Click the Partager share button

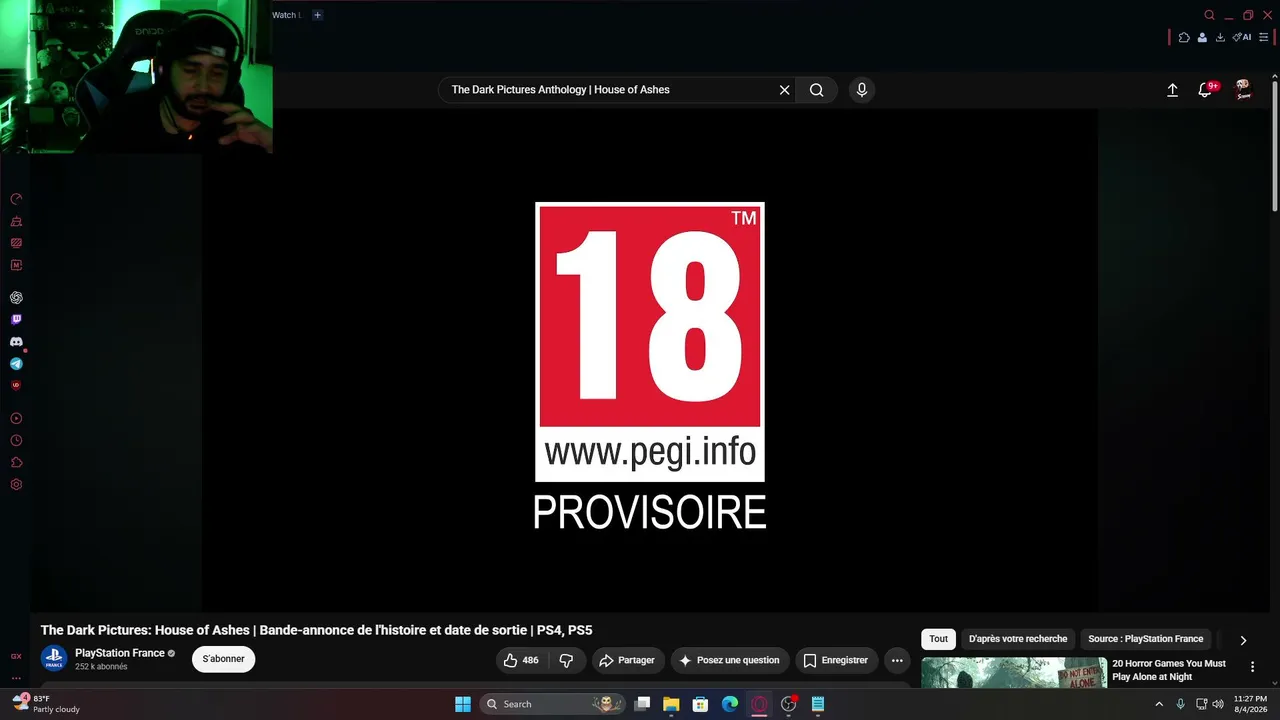point(627,660)
